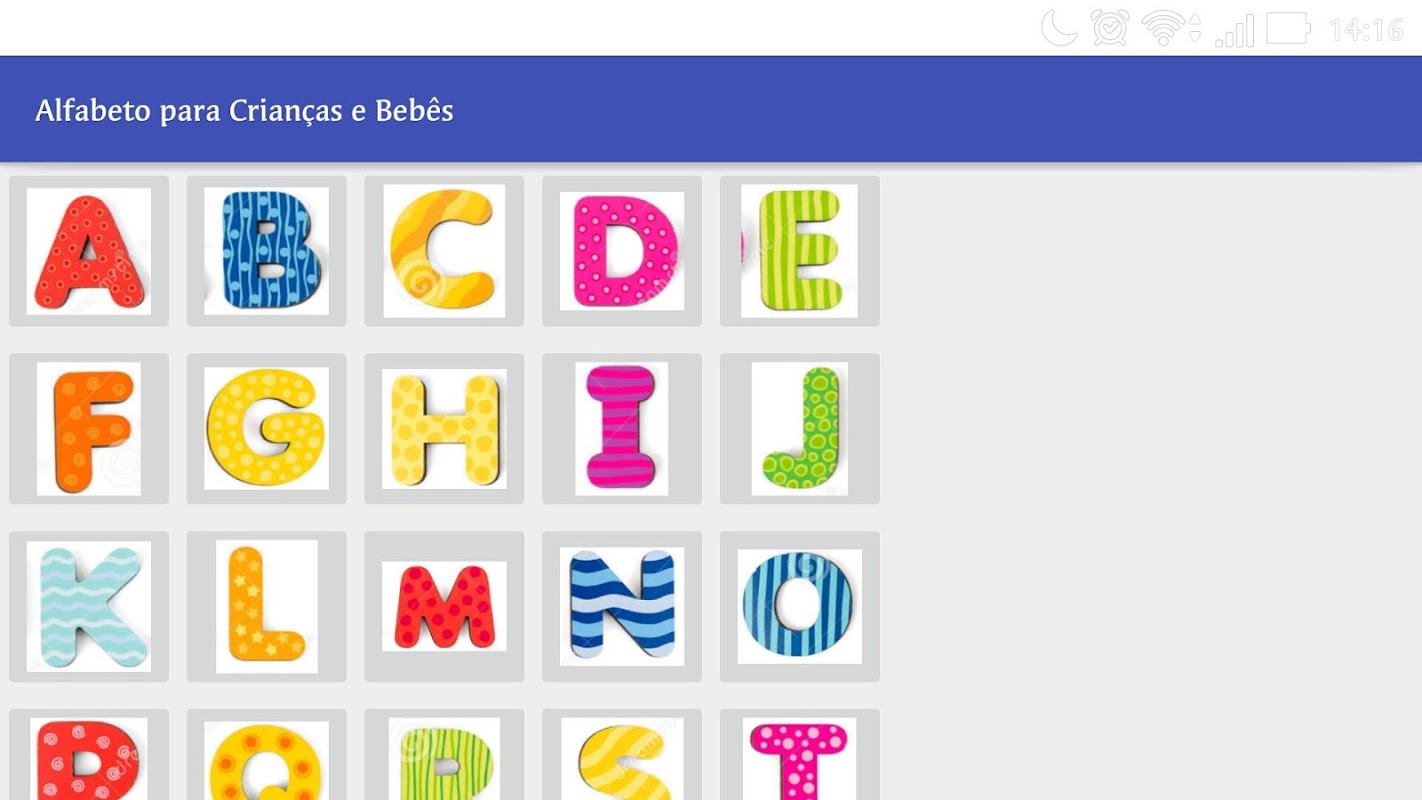This screenshot has width=1422, height=800.
Task: Choose the red swirl letter P
Action: pos(89,755)
